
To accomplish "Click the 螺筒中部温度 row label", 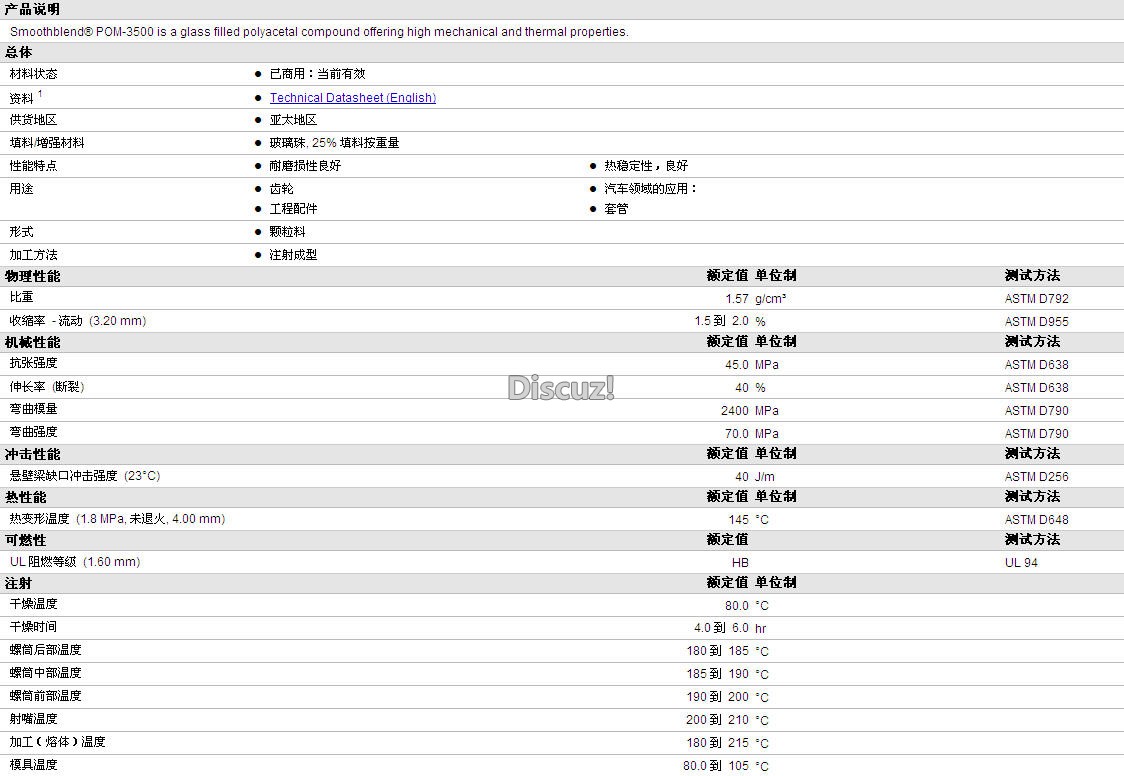I will [x=45, y=672].
